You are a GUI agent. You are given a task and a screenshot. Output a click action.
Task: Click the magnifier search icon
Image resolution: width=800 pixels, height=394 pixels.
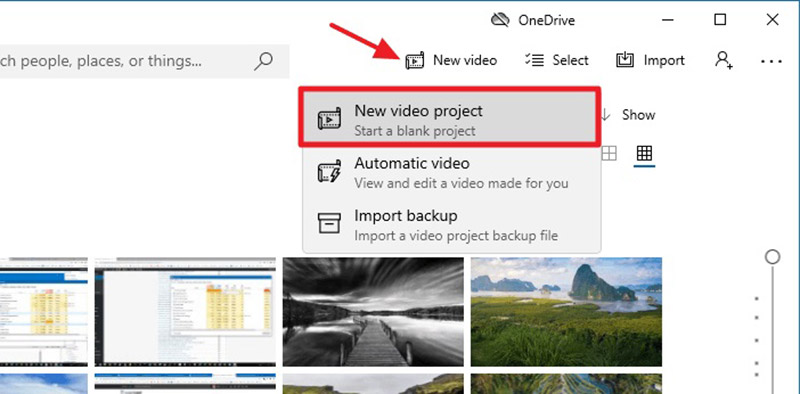263,61
